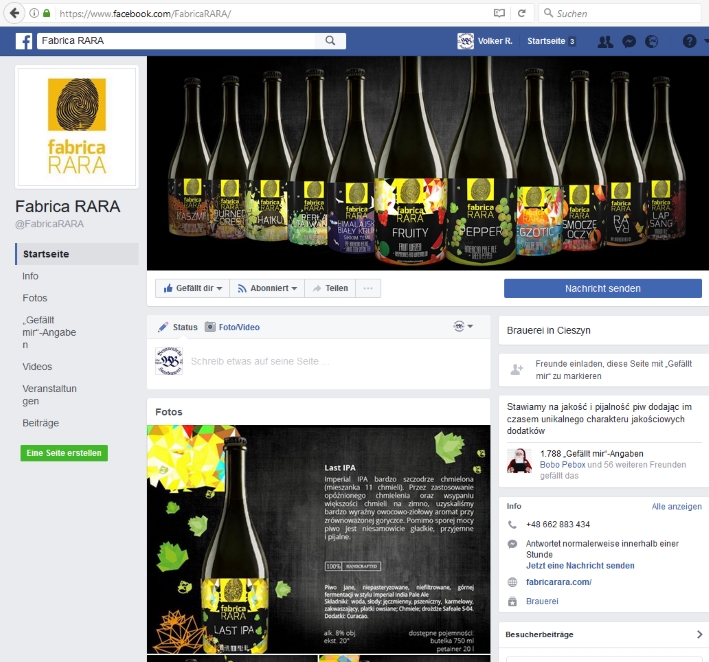Screen dimensions: 709x662
Task: Click the Fabrica RARA search field
Action: [176, 41]
